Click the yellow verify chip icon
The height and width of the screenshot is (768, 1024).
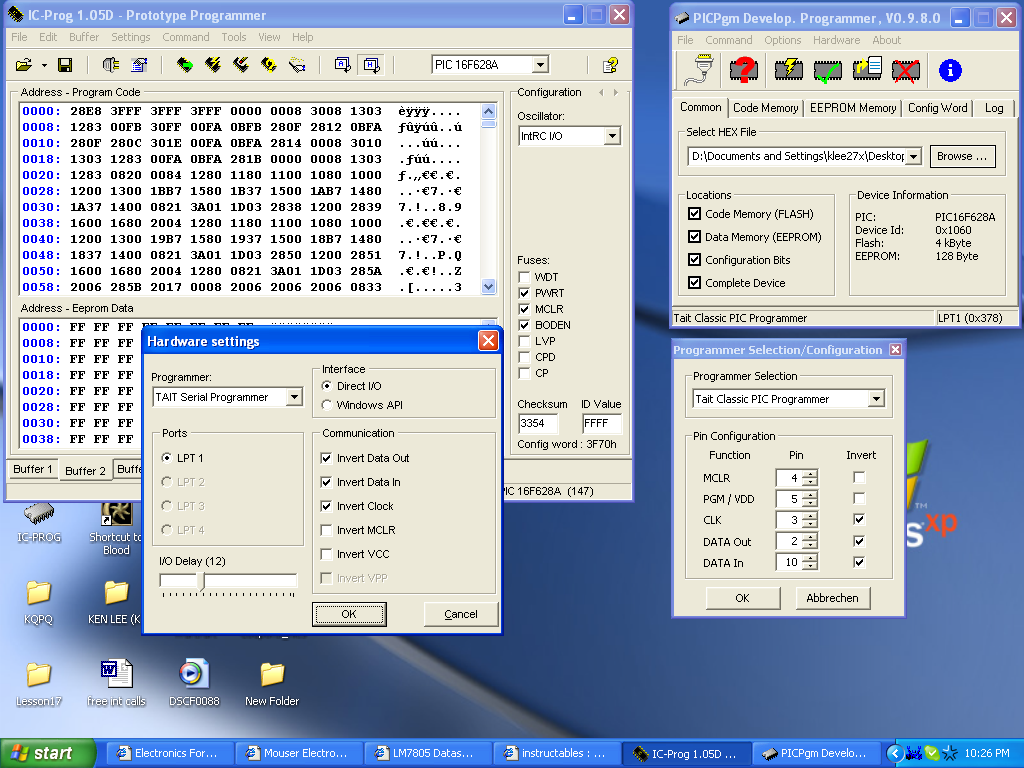[268, 65]
